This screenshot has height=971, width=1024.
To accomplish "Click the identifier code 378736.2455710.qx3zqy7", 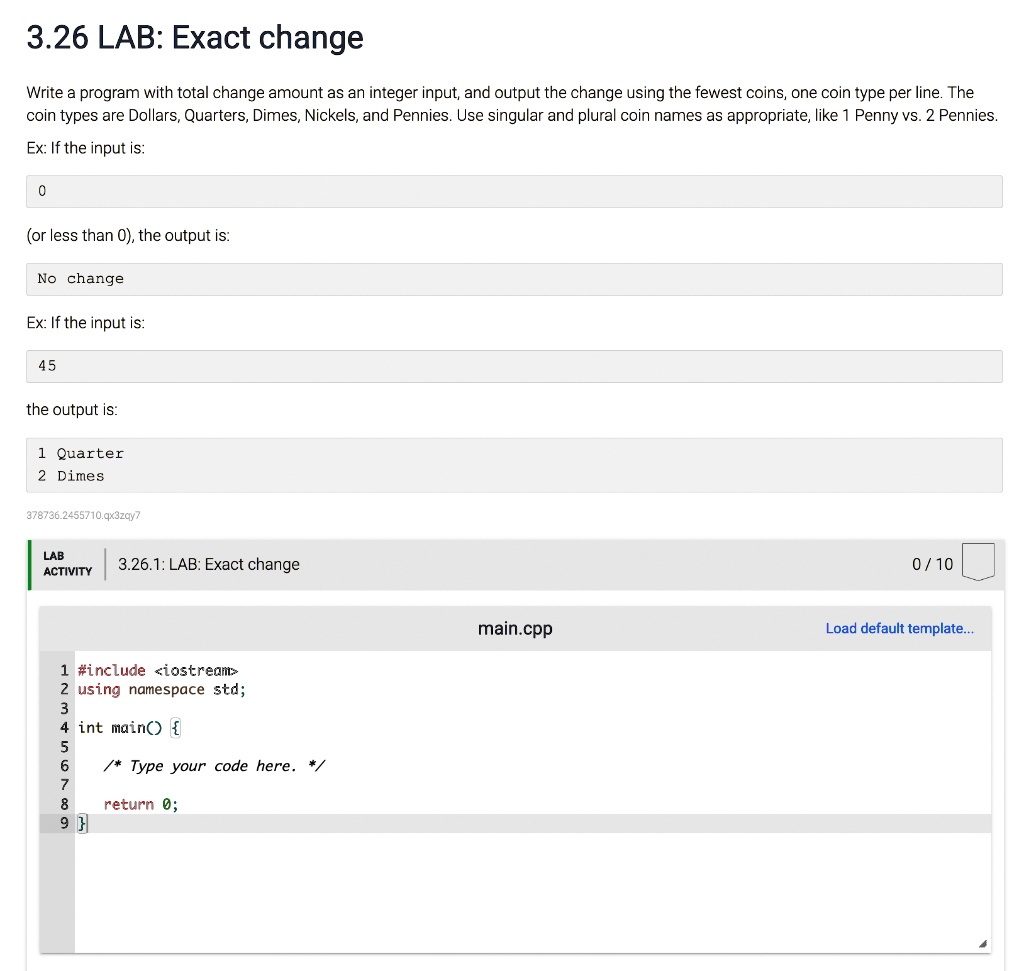I will [83, 515].
